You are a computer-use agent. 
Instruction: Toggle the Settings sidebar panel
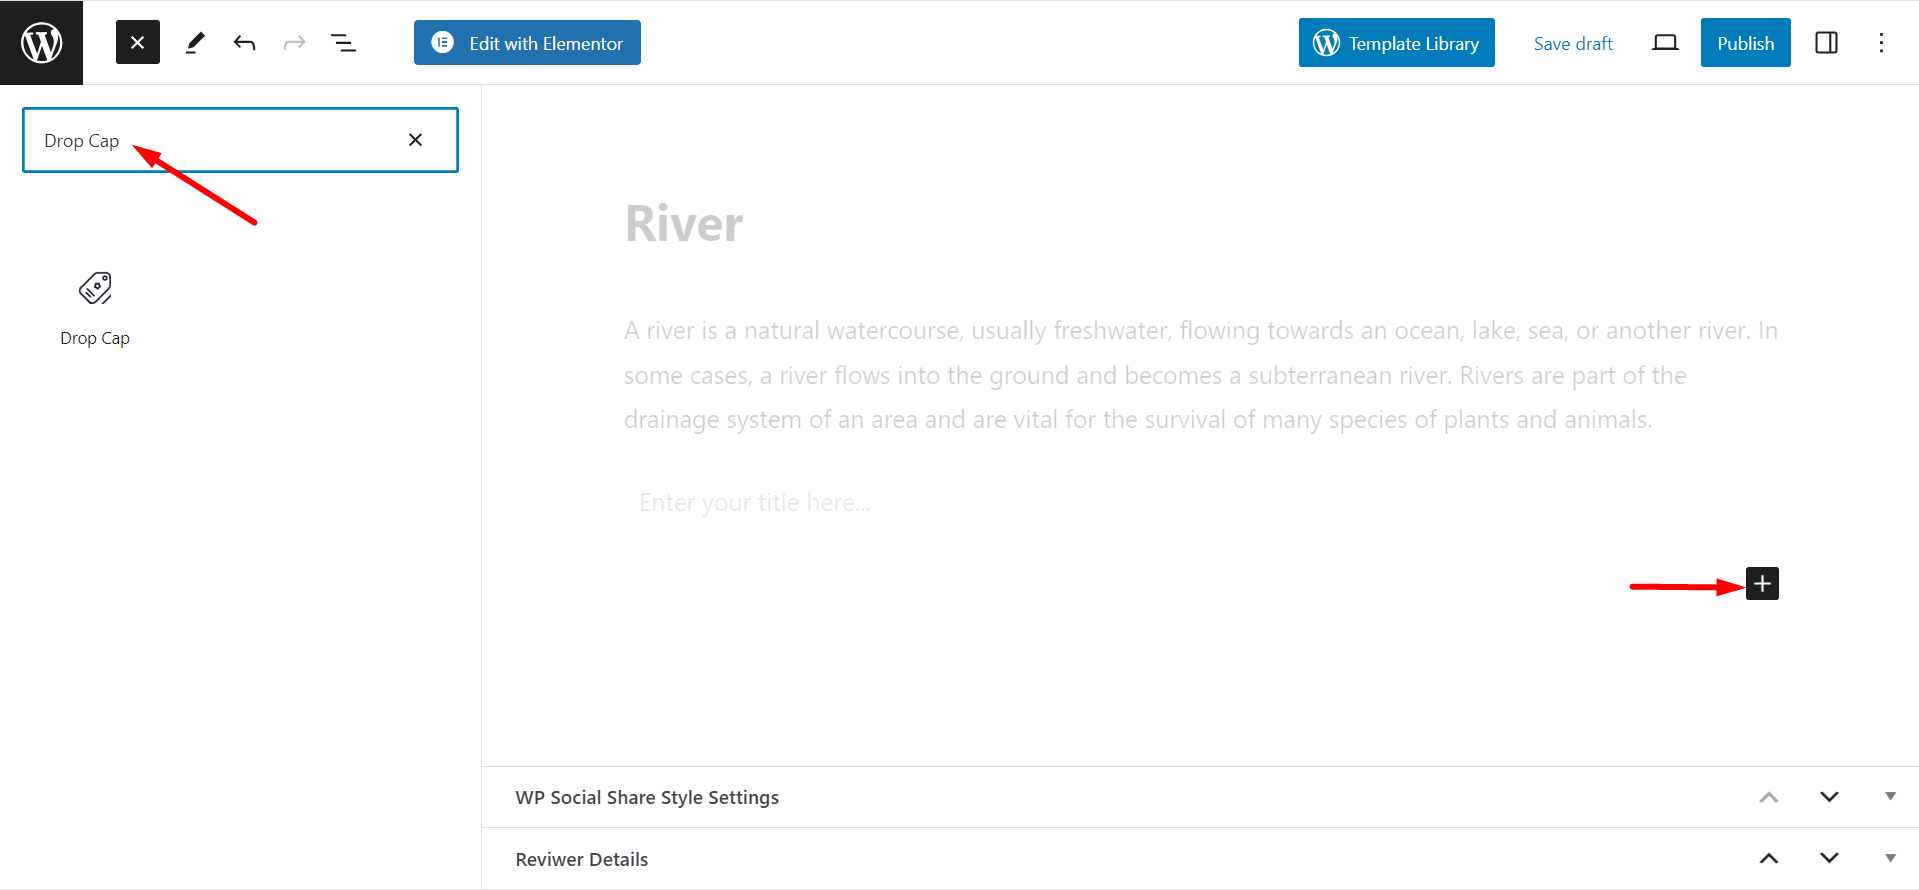(1826, 43)
